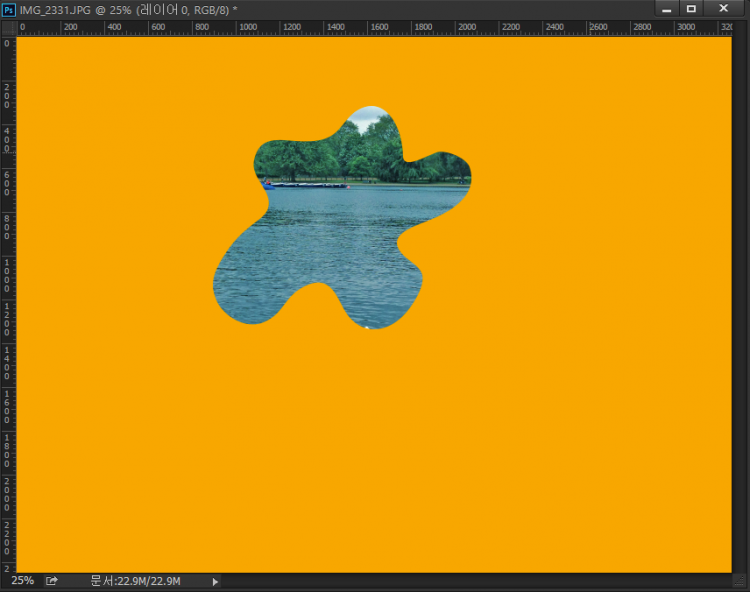Click the 1000 mark on horizontal ruler
Viewport: 750px width, 592px height.
click(x=247, y=28)
